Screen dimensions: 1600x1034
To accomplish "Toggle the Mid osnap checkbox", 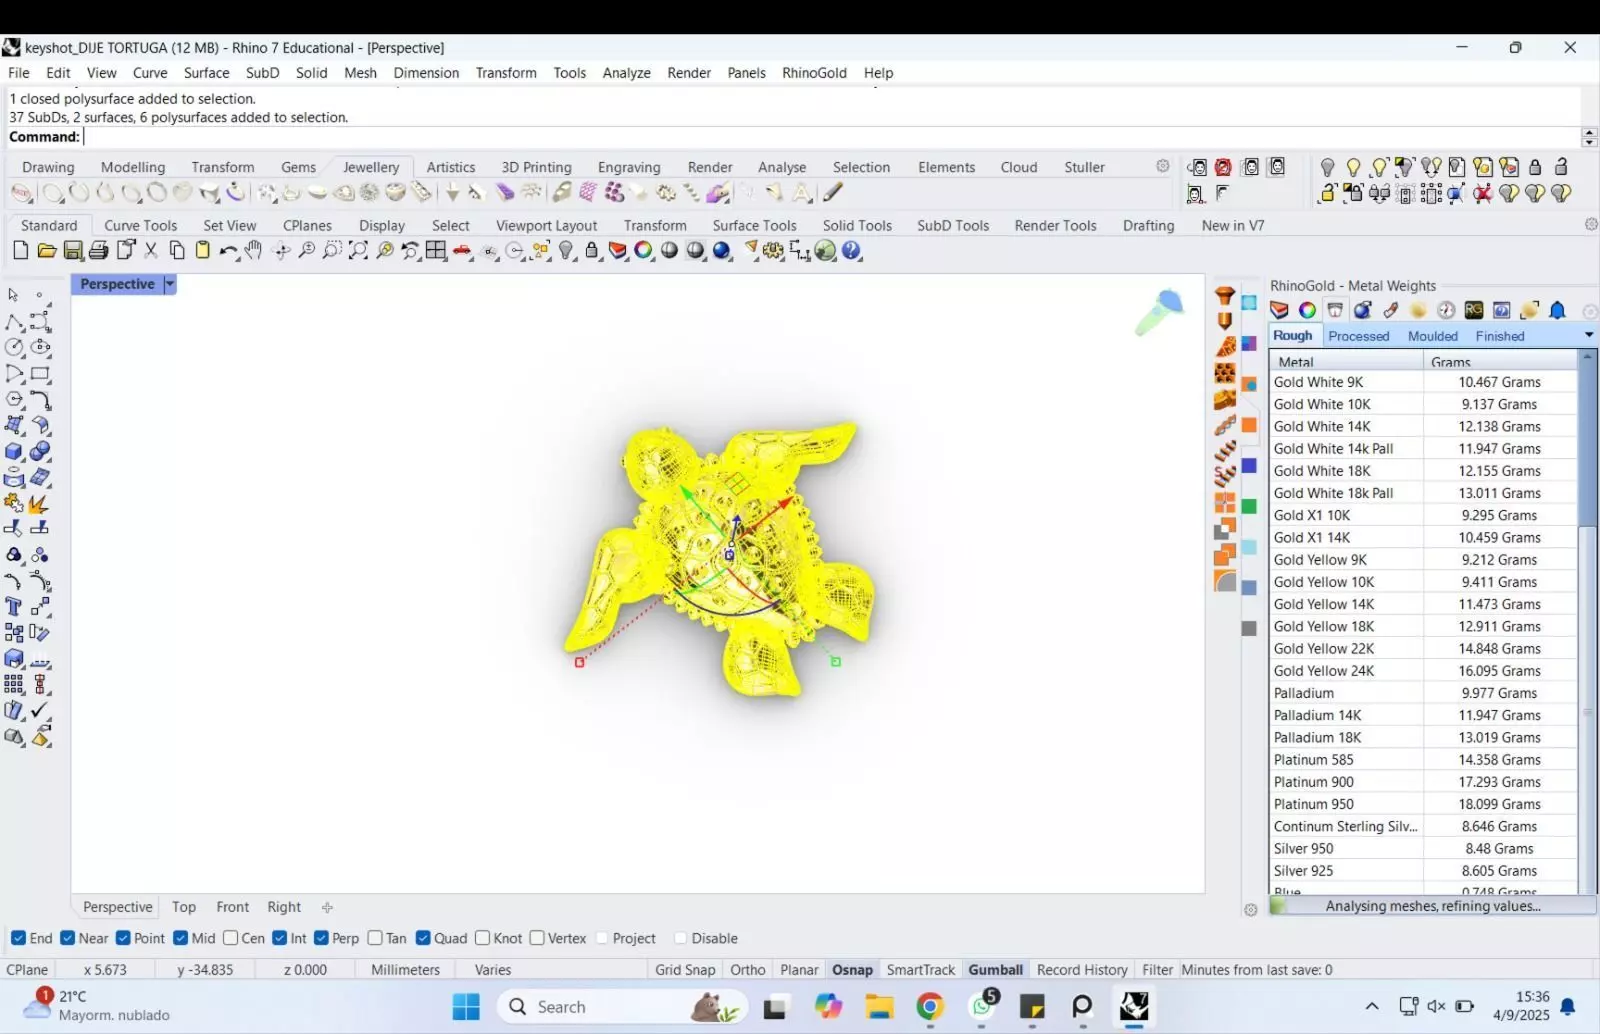I will click(x=181, y=938).
